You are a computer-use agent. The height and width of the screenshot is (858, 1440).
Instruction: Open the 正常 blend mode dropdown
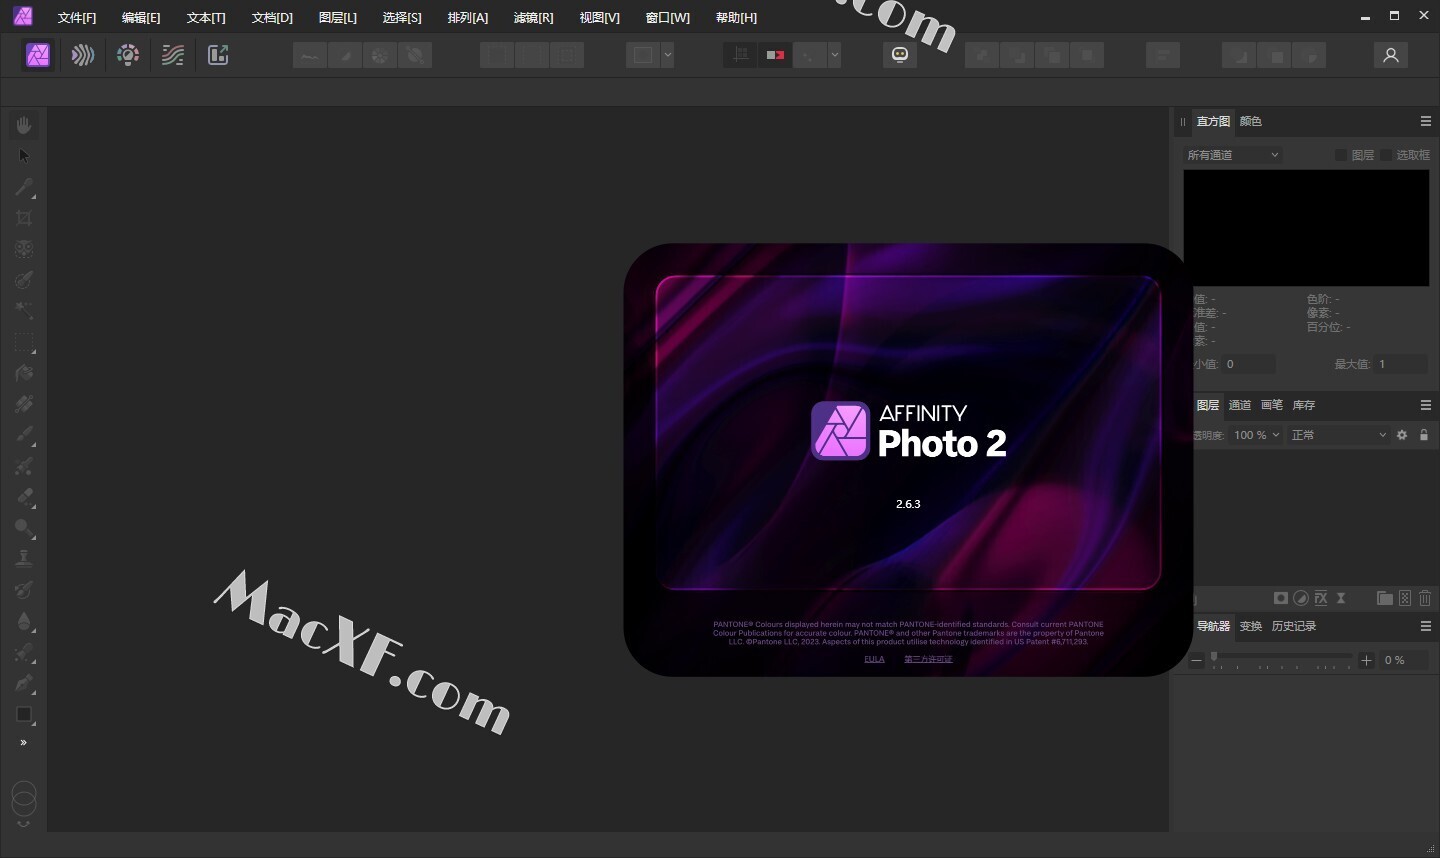coord(1338,435)
